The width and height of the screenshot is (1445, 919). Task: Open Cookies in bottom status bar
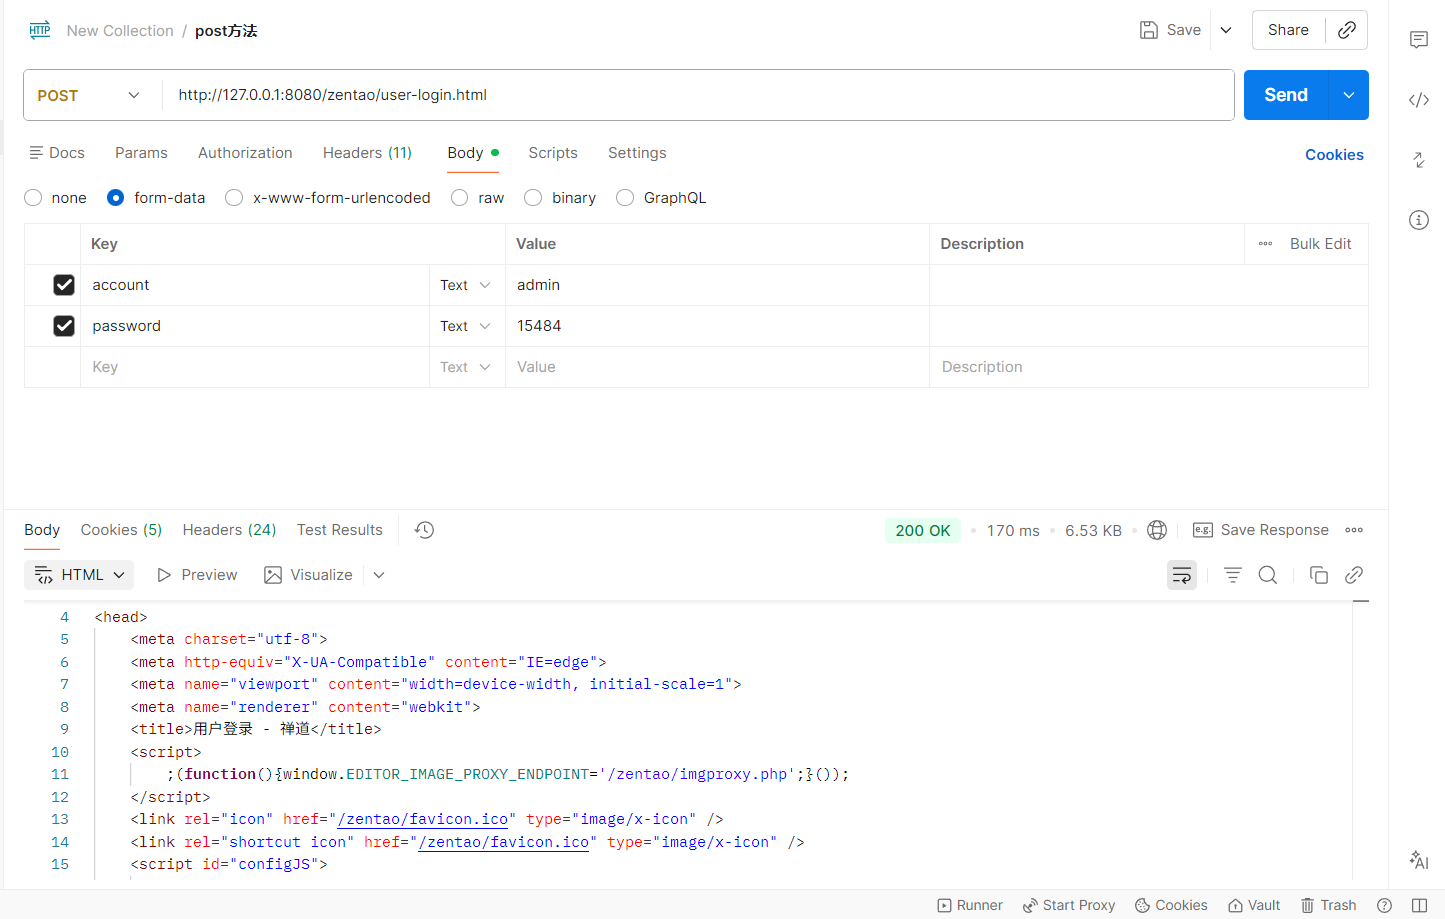[x=1171, y=905]
